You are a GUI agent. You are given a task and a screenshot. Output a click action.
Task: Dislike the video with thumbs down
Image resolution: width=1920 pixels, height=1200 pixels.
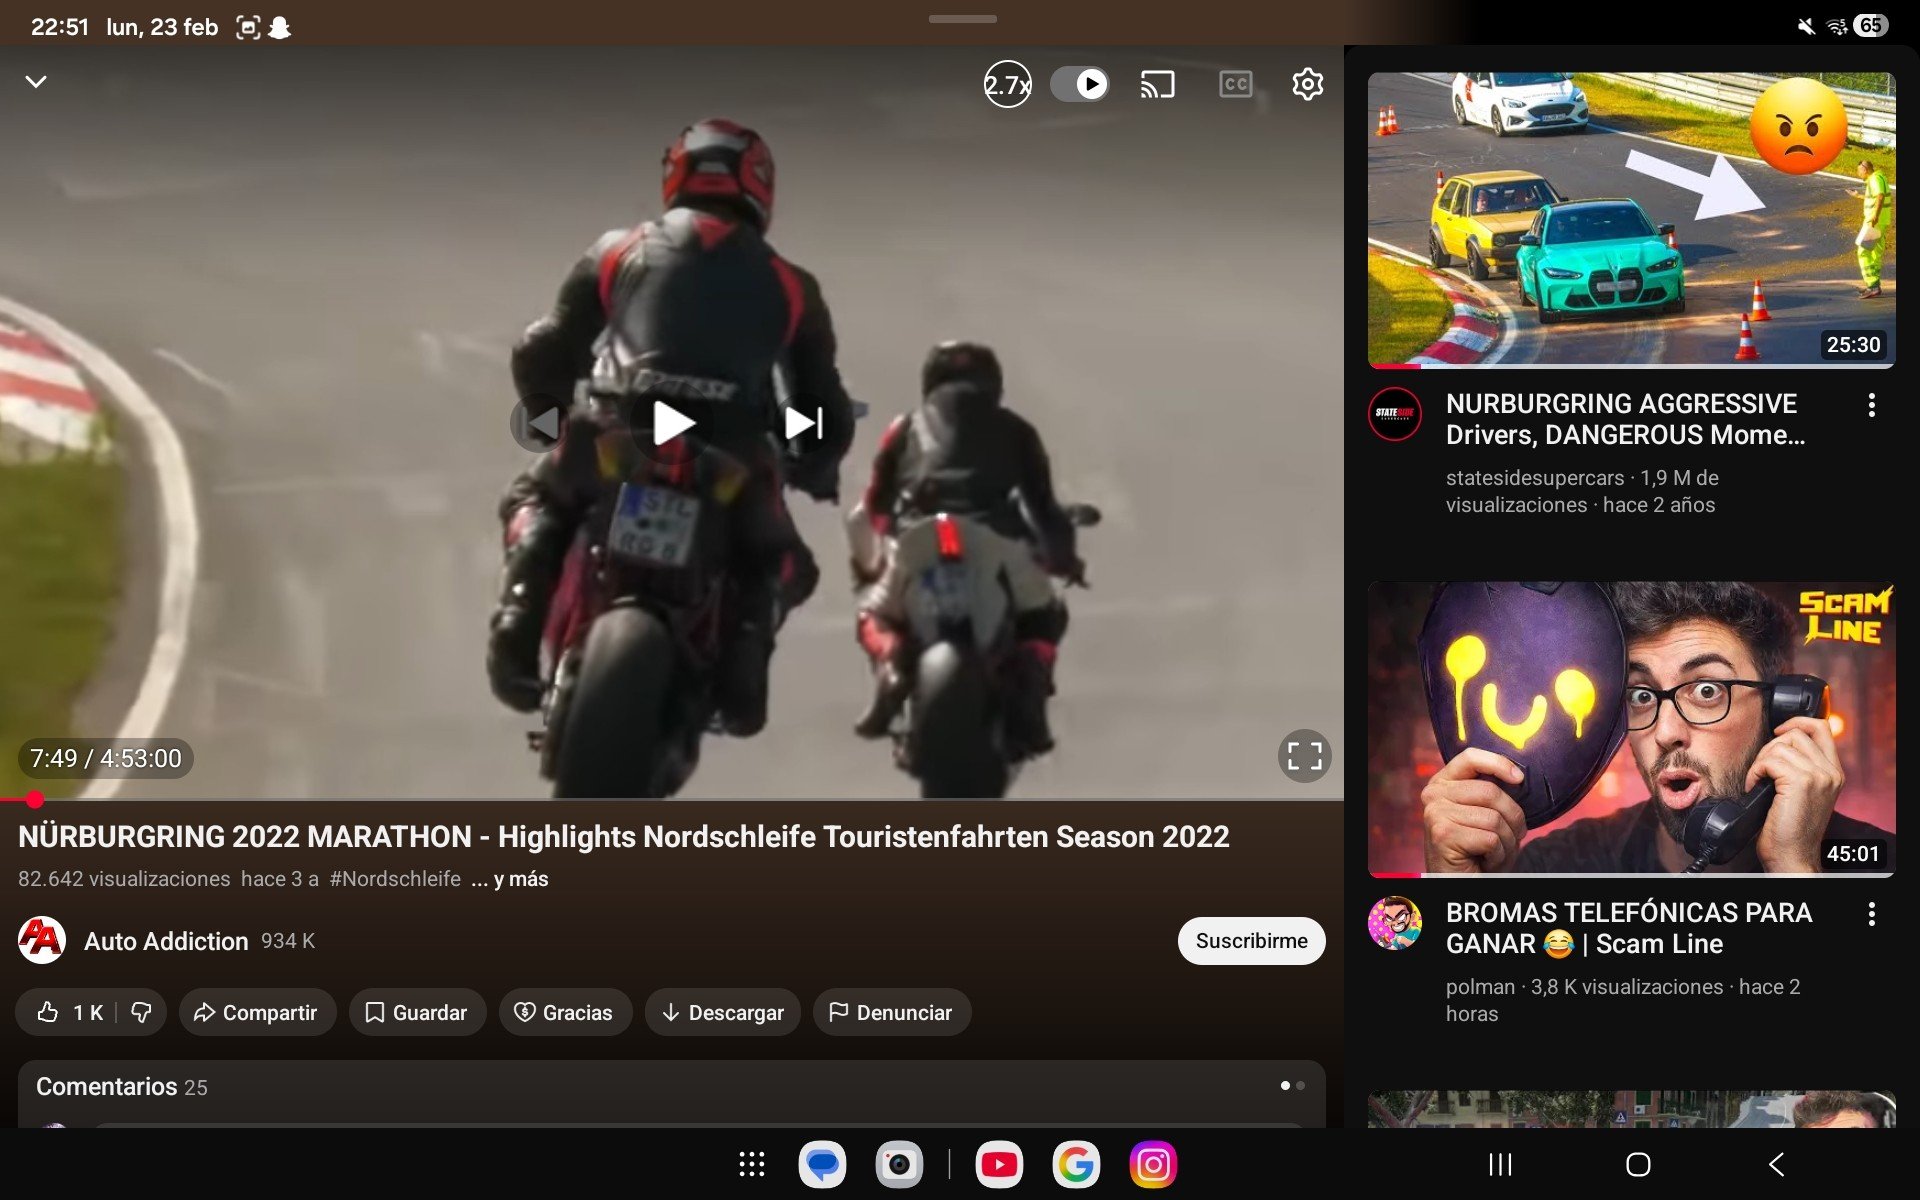[141, 1012]
